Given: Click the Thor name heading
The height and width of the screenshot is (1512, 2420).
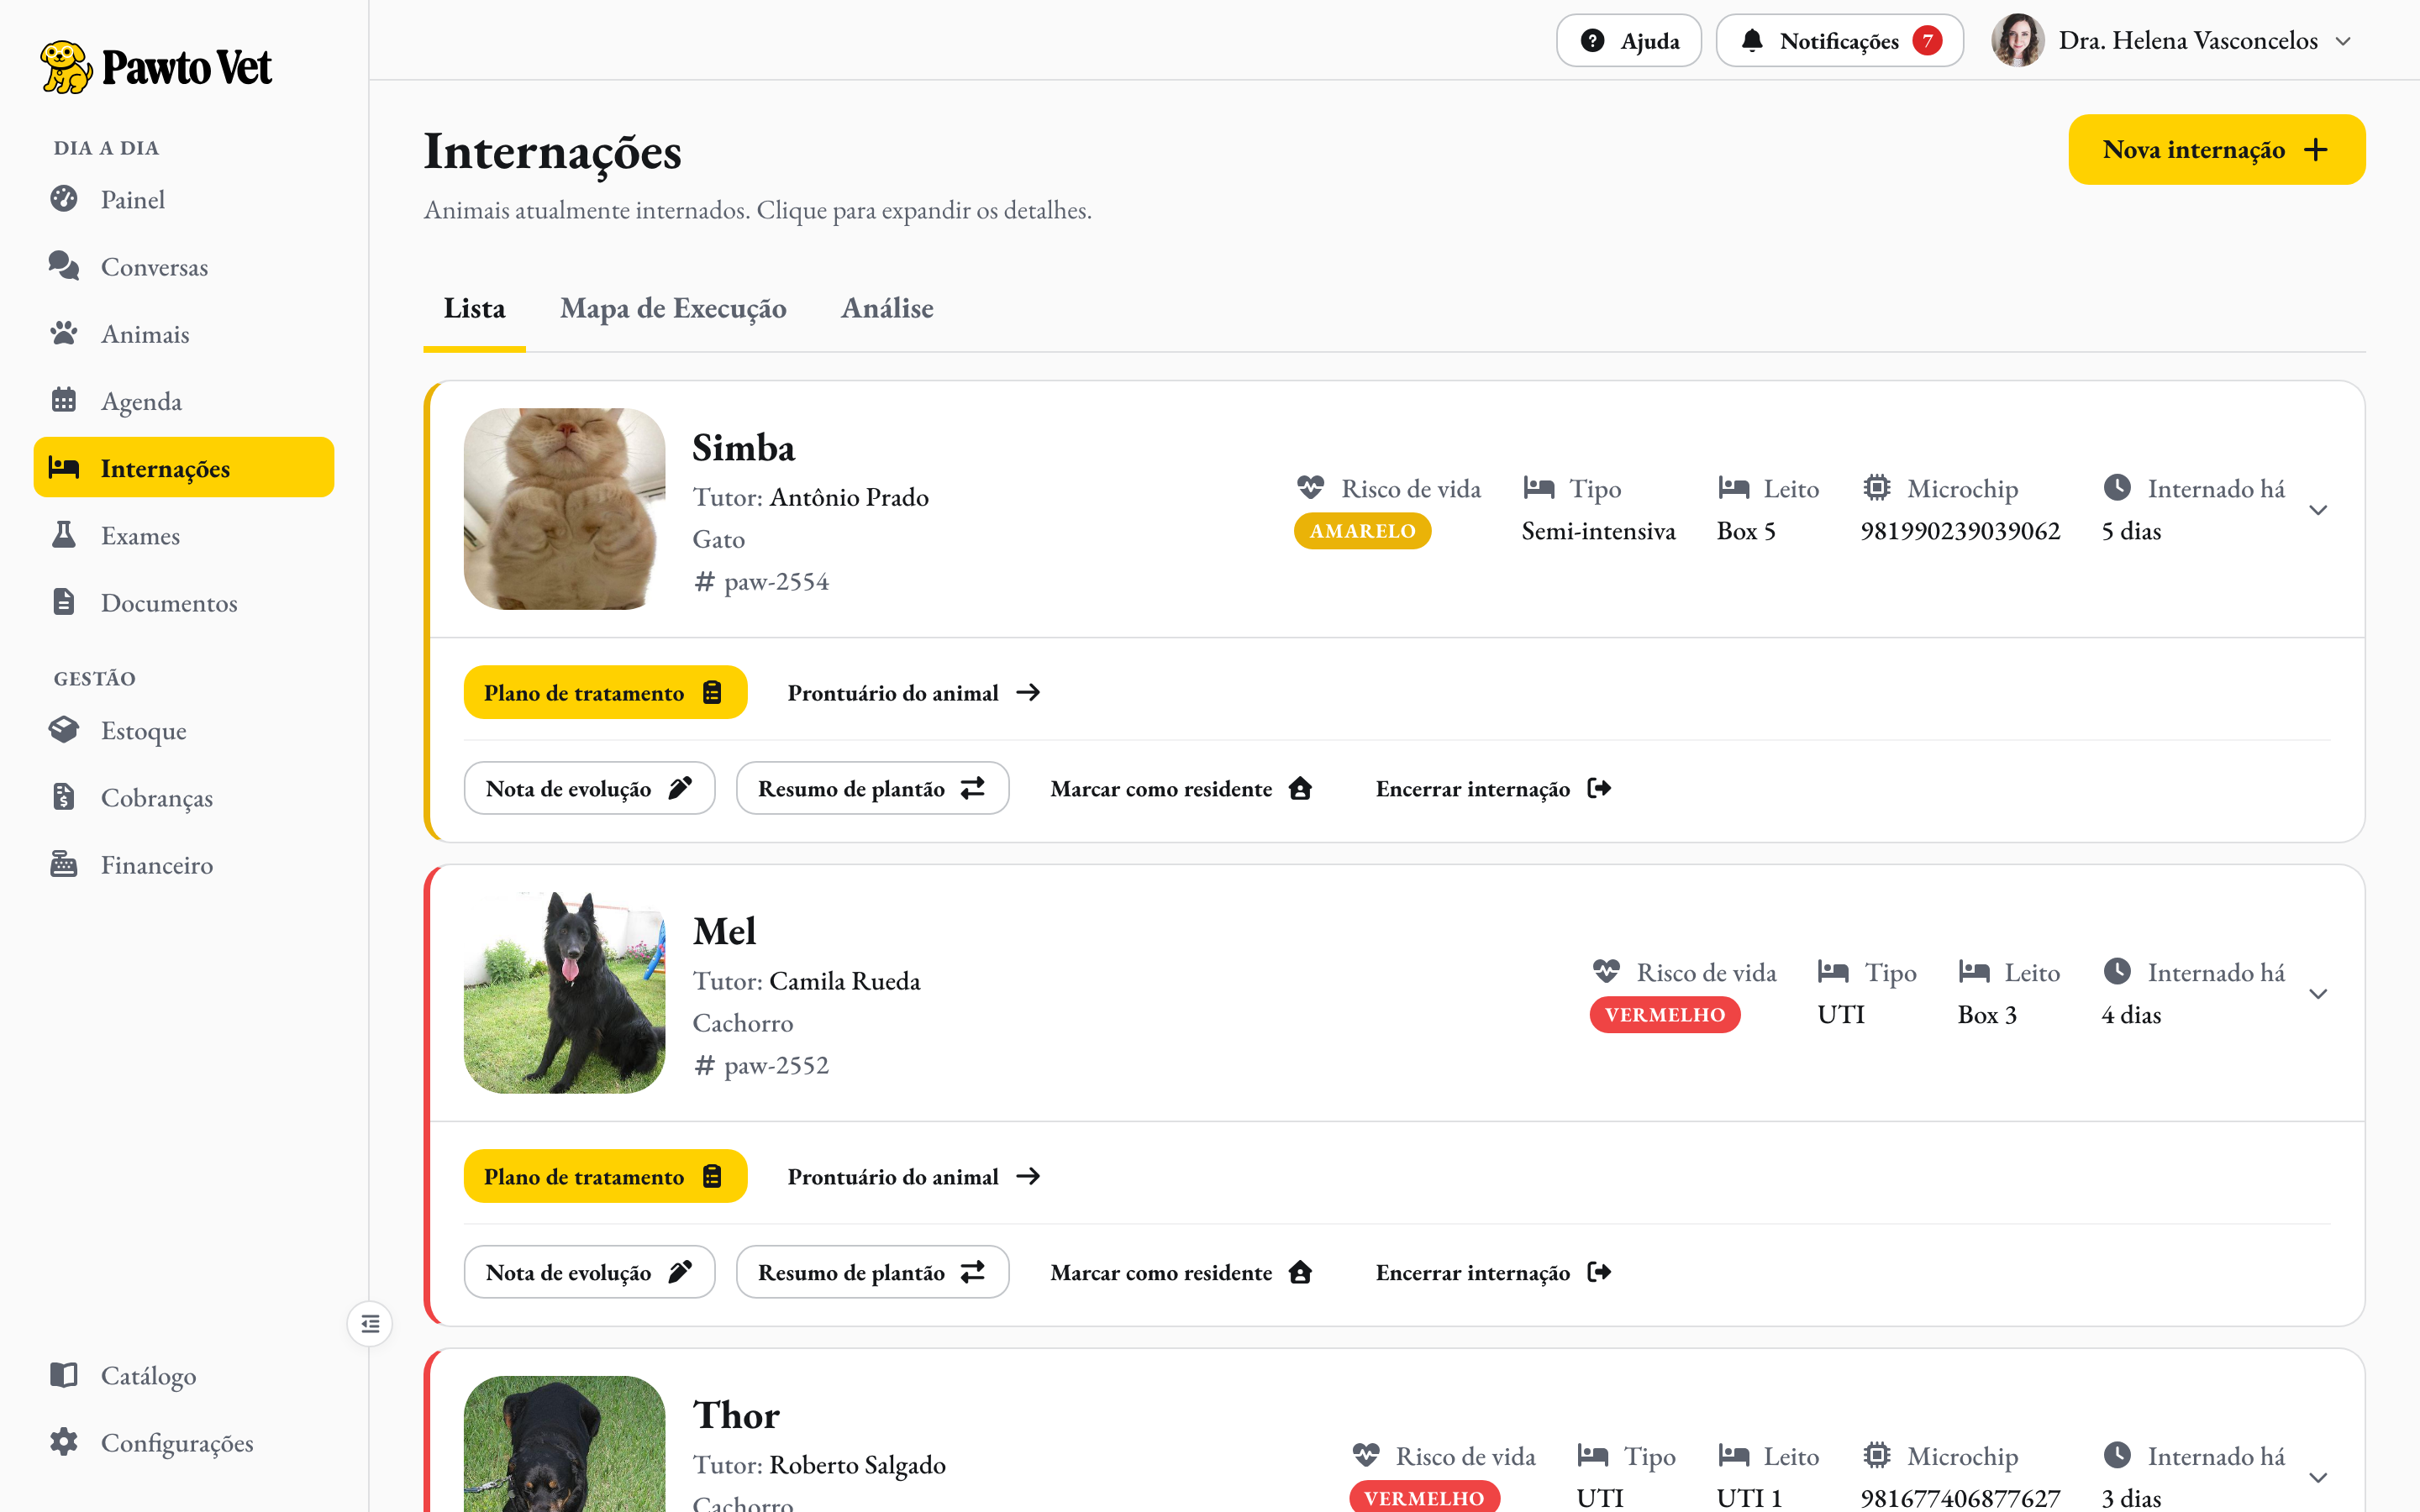Looking at the screenshot, I should [x=736, y=1416].
